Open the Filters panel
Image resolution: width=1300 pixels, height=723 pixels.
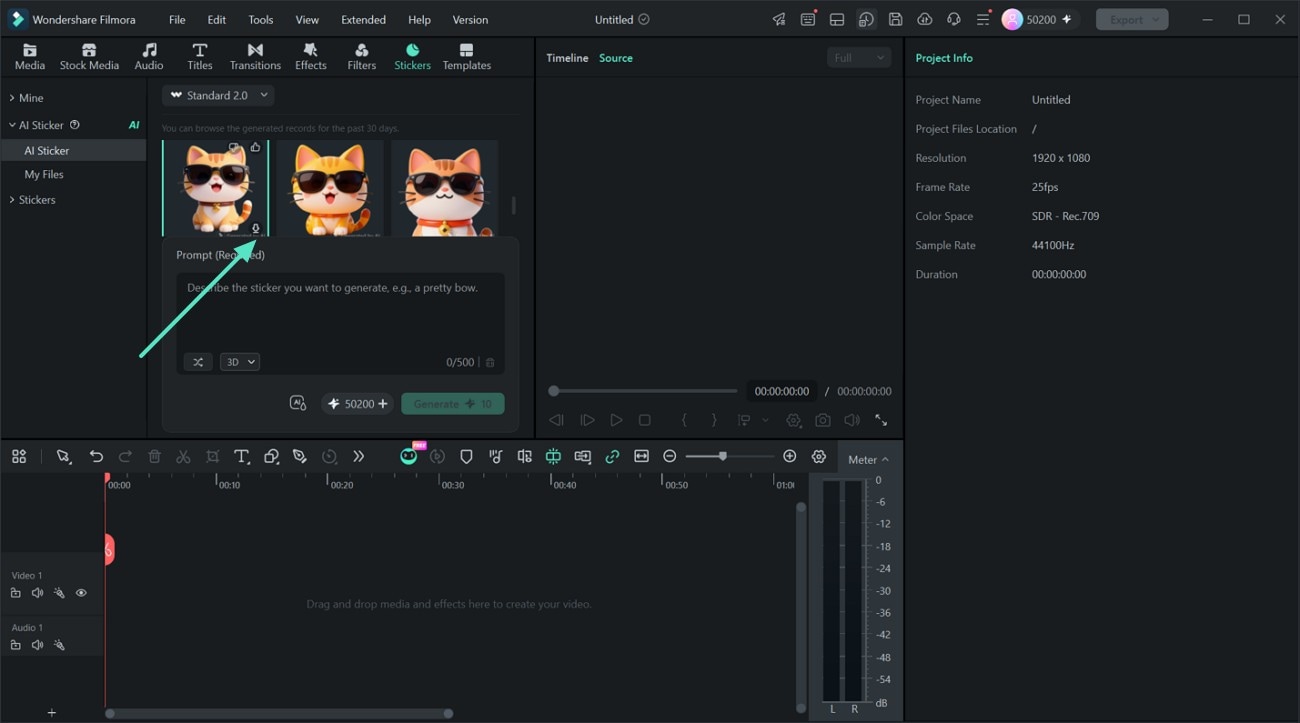(361, 57)
